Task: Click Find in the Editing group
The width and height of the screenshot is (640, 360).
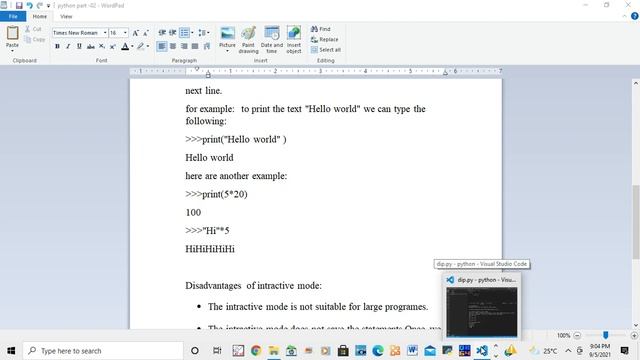Action: click(321, 29)
